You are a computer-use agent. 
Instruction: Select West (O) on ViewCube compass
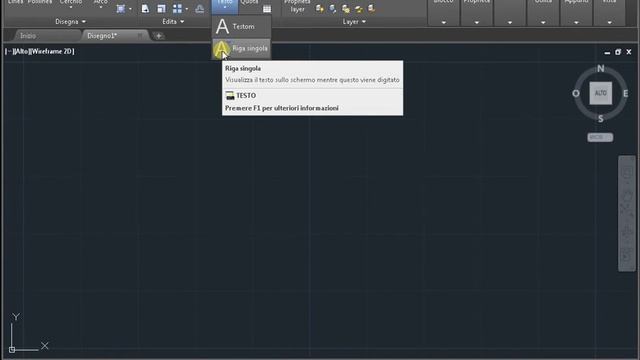576,93
